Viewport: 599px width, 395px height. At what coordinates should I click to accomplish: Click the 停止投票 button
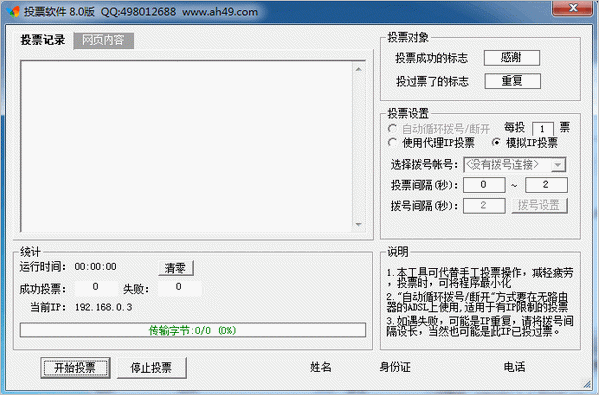point(151,368)
